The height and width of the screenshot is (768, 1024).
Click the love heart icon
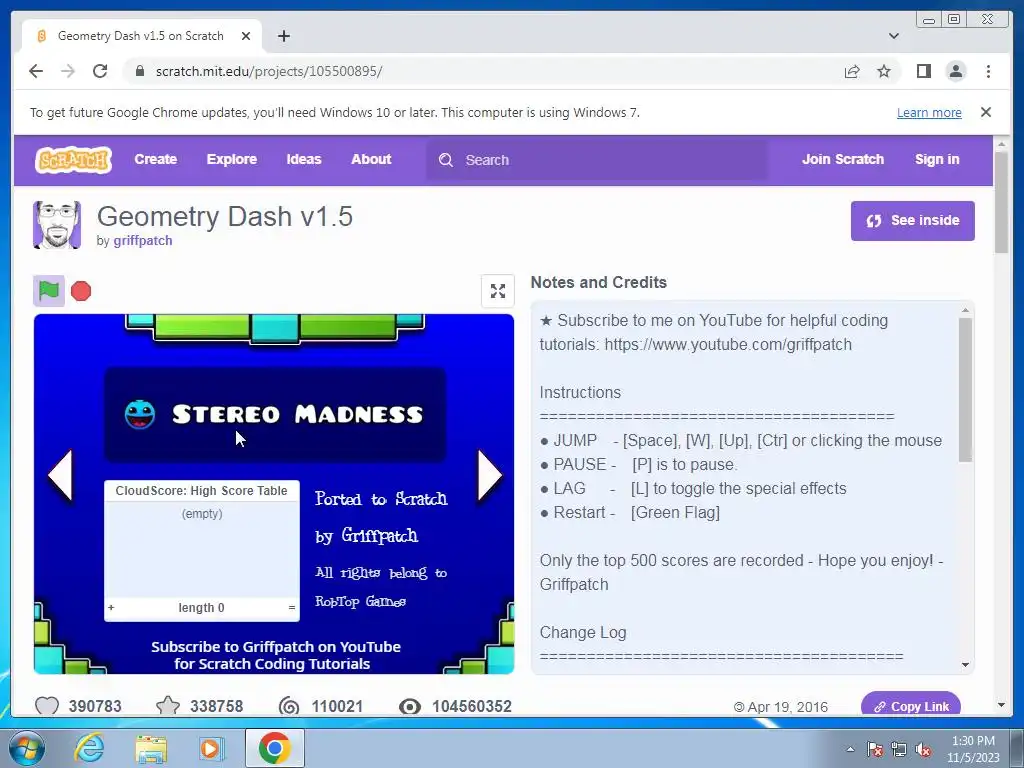[47, 706]
